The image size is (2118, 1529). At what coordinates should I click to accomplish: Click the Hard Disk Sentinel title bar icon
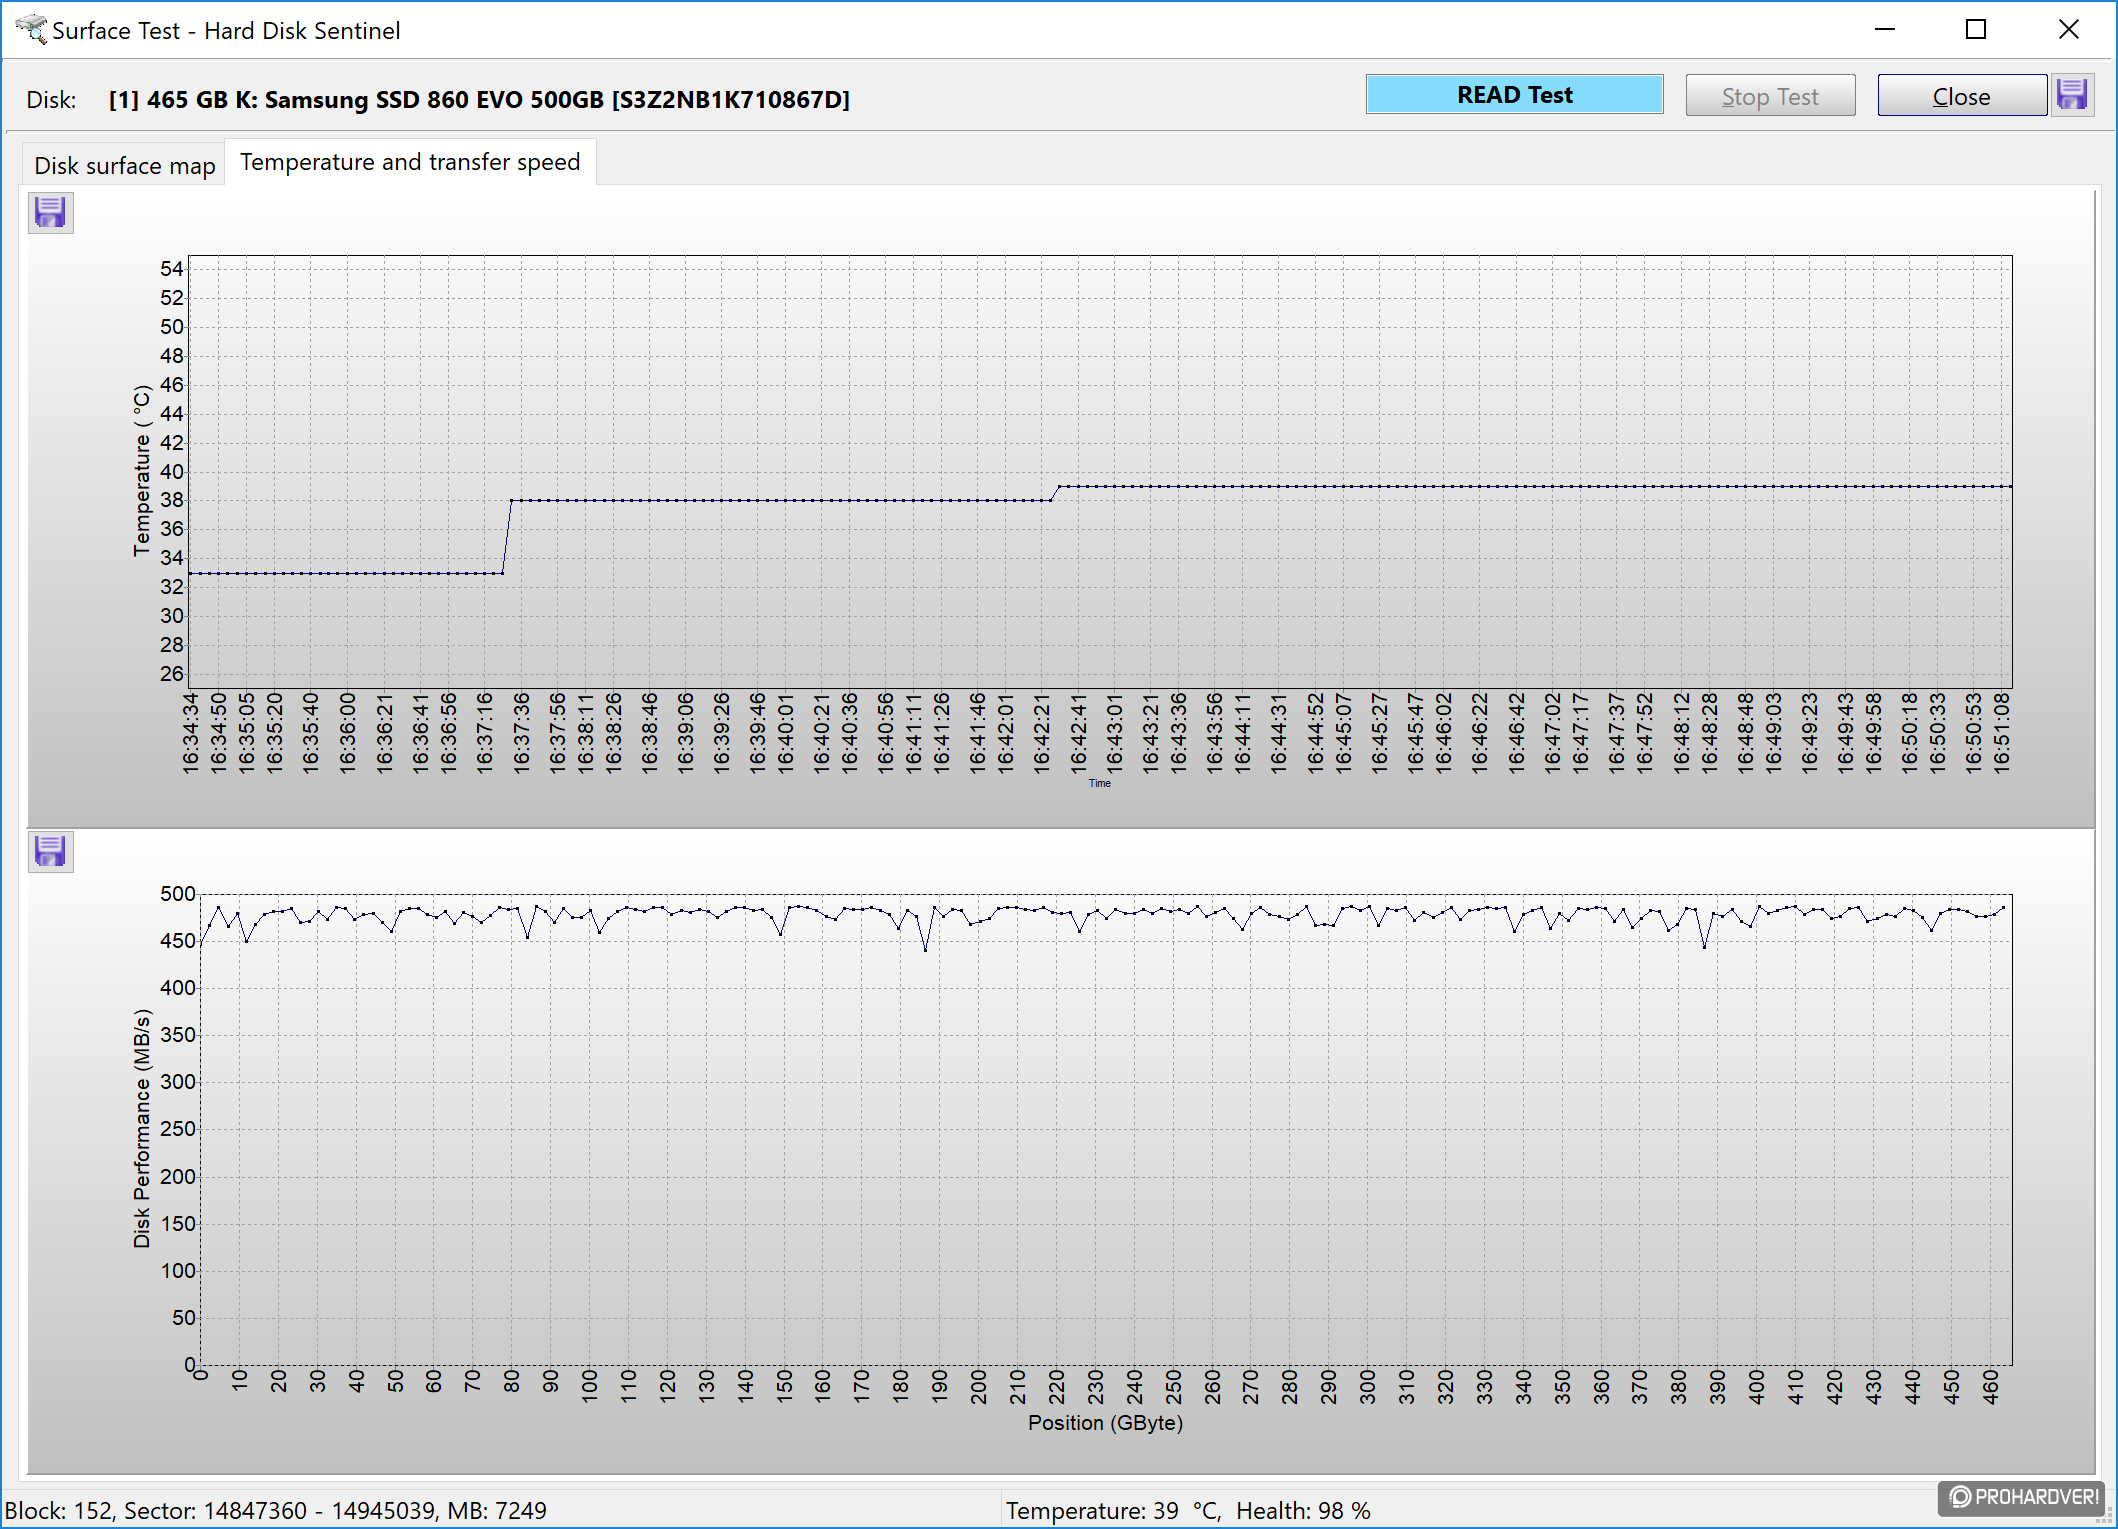point(31,30)
